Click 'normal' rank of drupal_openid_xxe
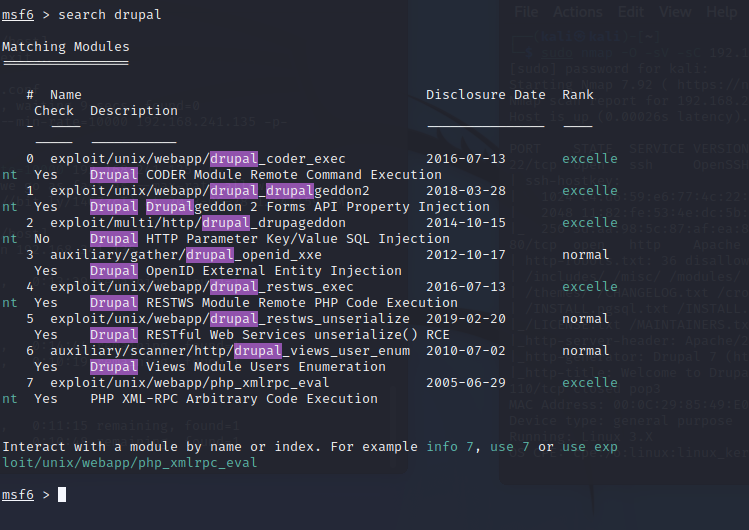 click(586, 254)
